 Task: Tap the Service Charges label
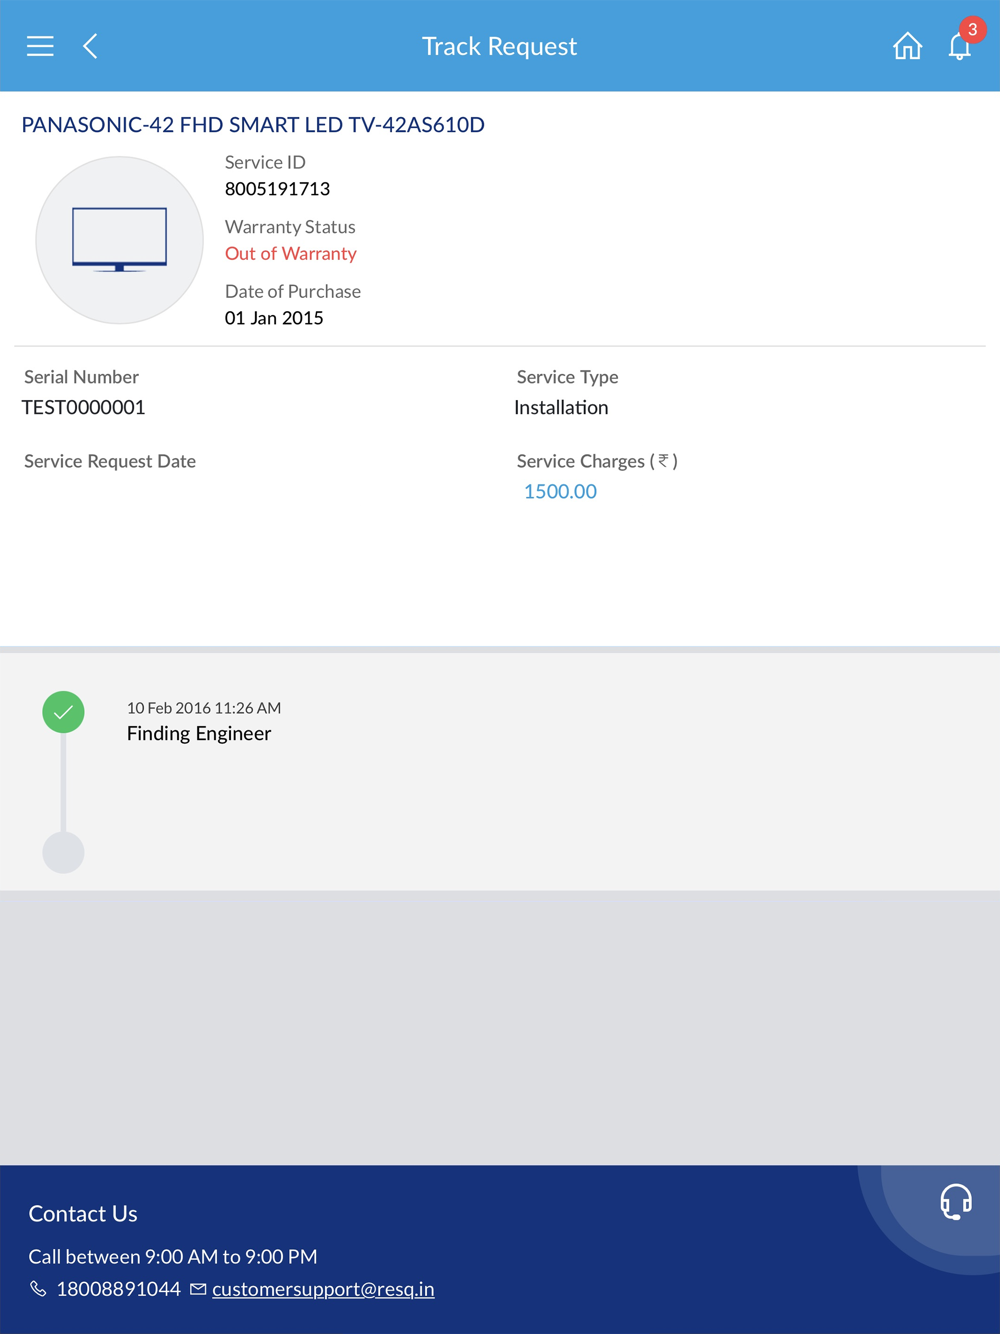pyautogui.click(x=597, y=461)
